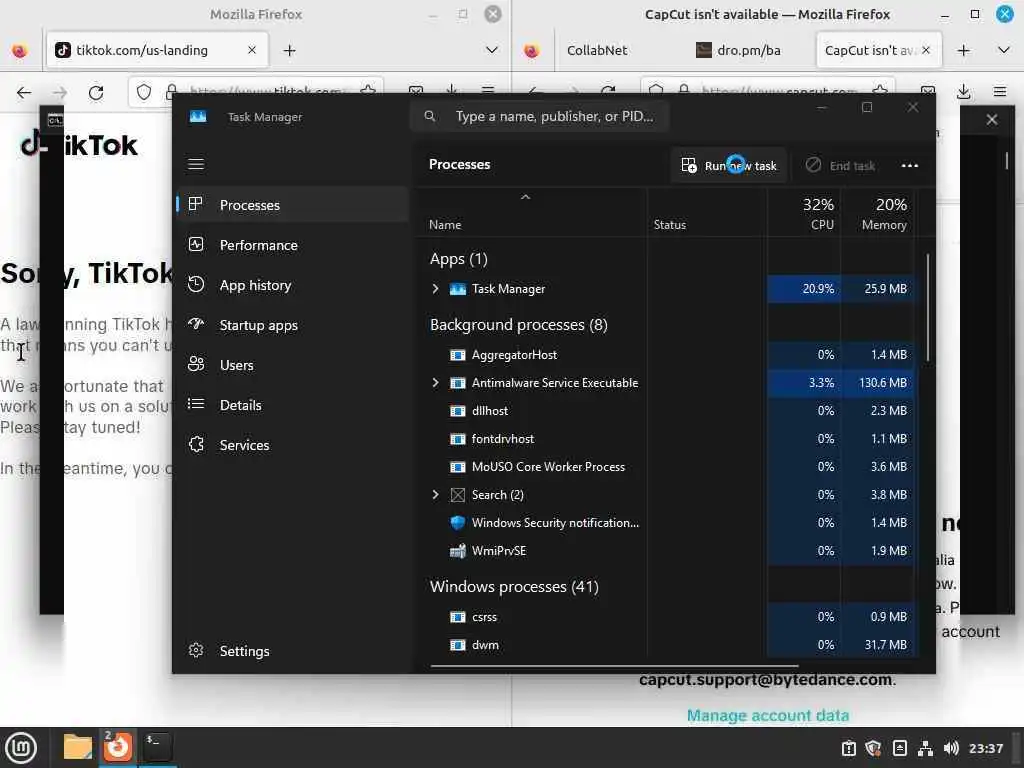Click the Task Manager search field
This screenshot has width=1024, height=768.
(x=539, y=116)
